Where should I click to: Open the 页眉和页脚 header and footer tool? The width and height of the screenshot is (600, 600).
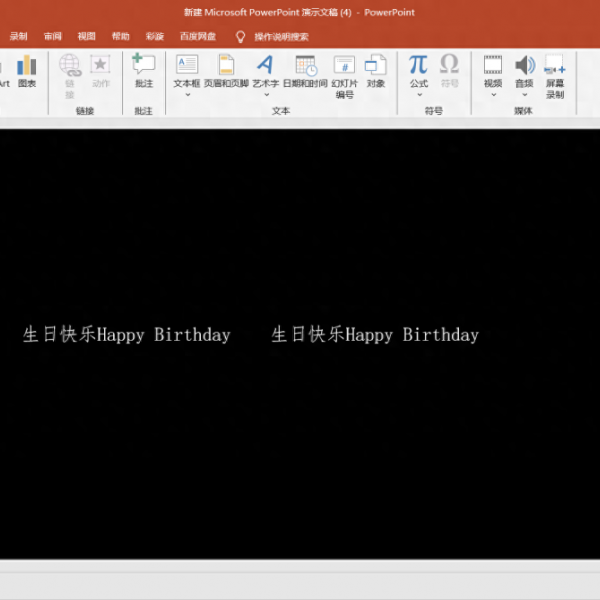[226, 70]
